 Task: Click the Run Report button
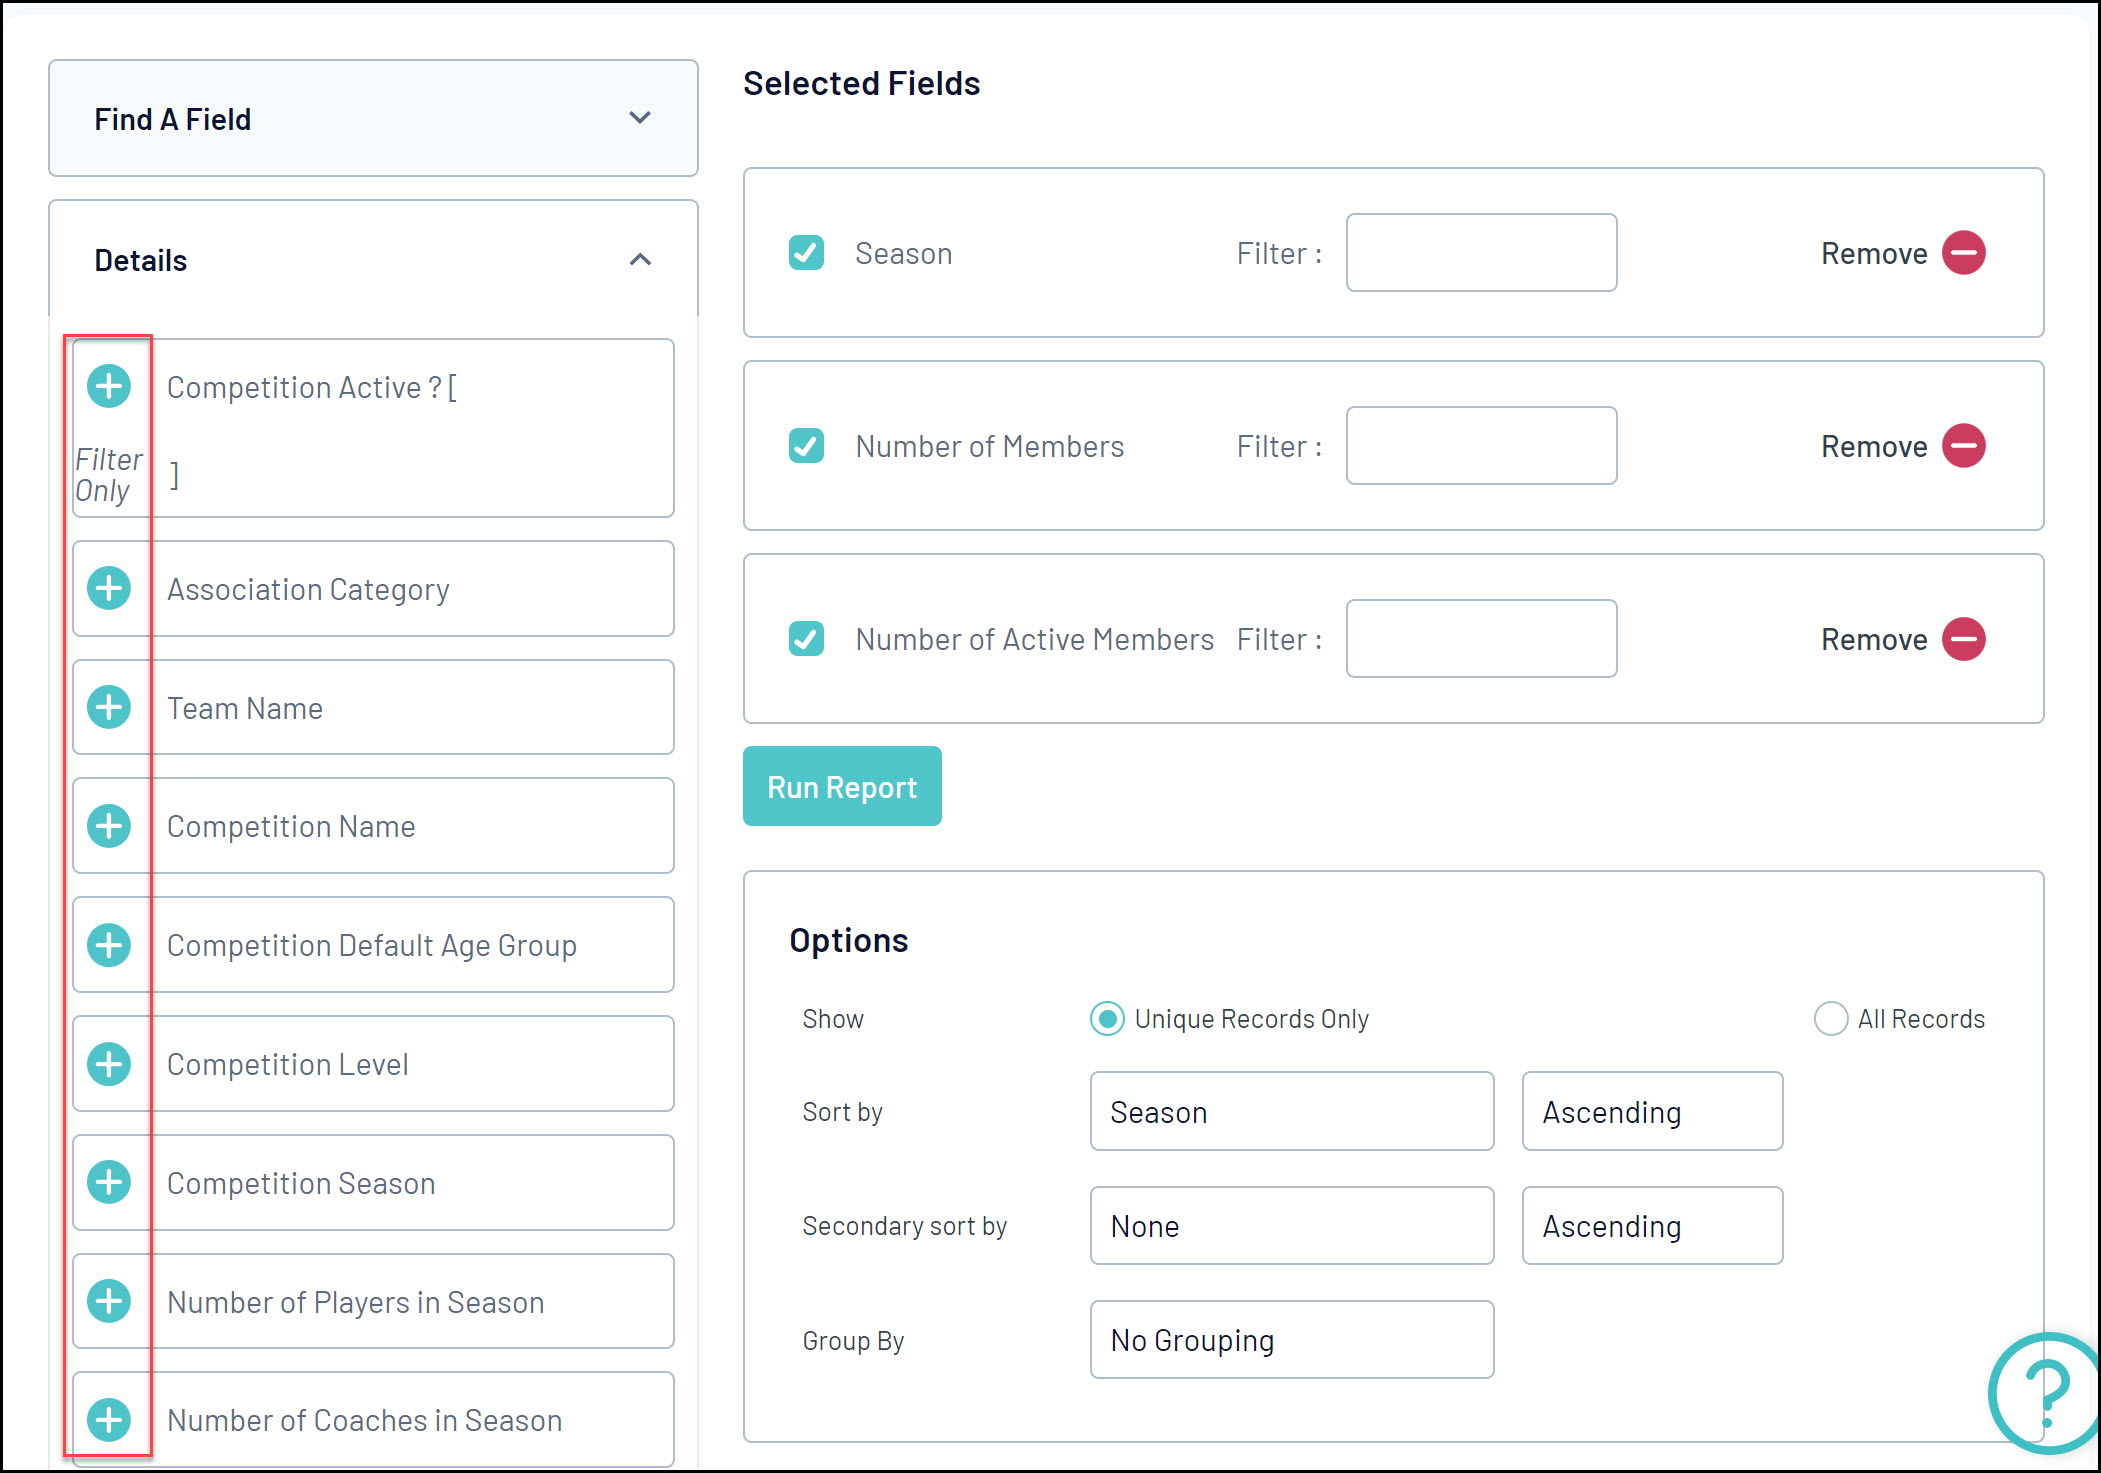pos(842,787)
